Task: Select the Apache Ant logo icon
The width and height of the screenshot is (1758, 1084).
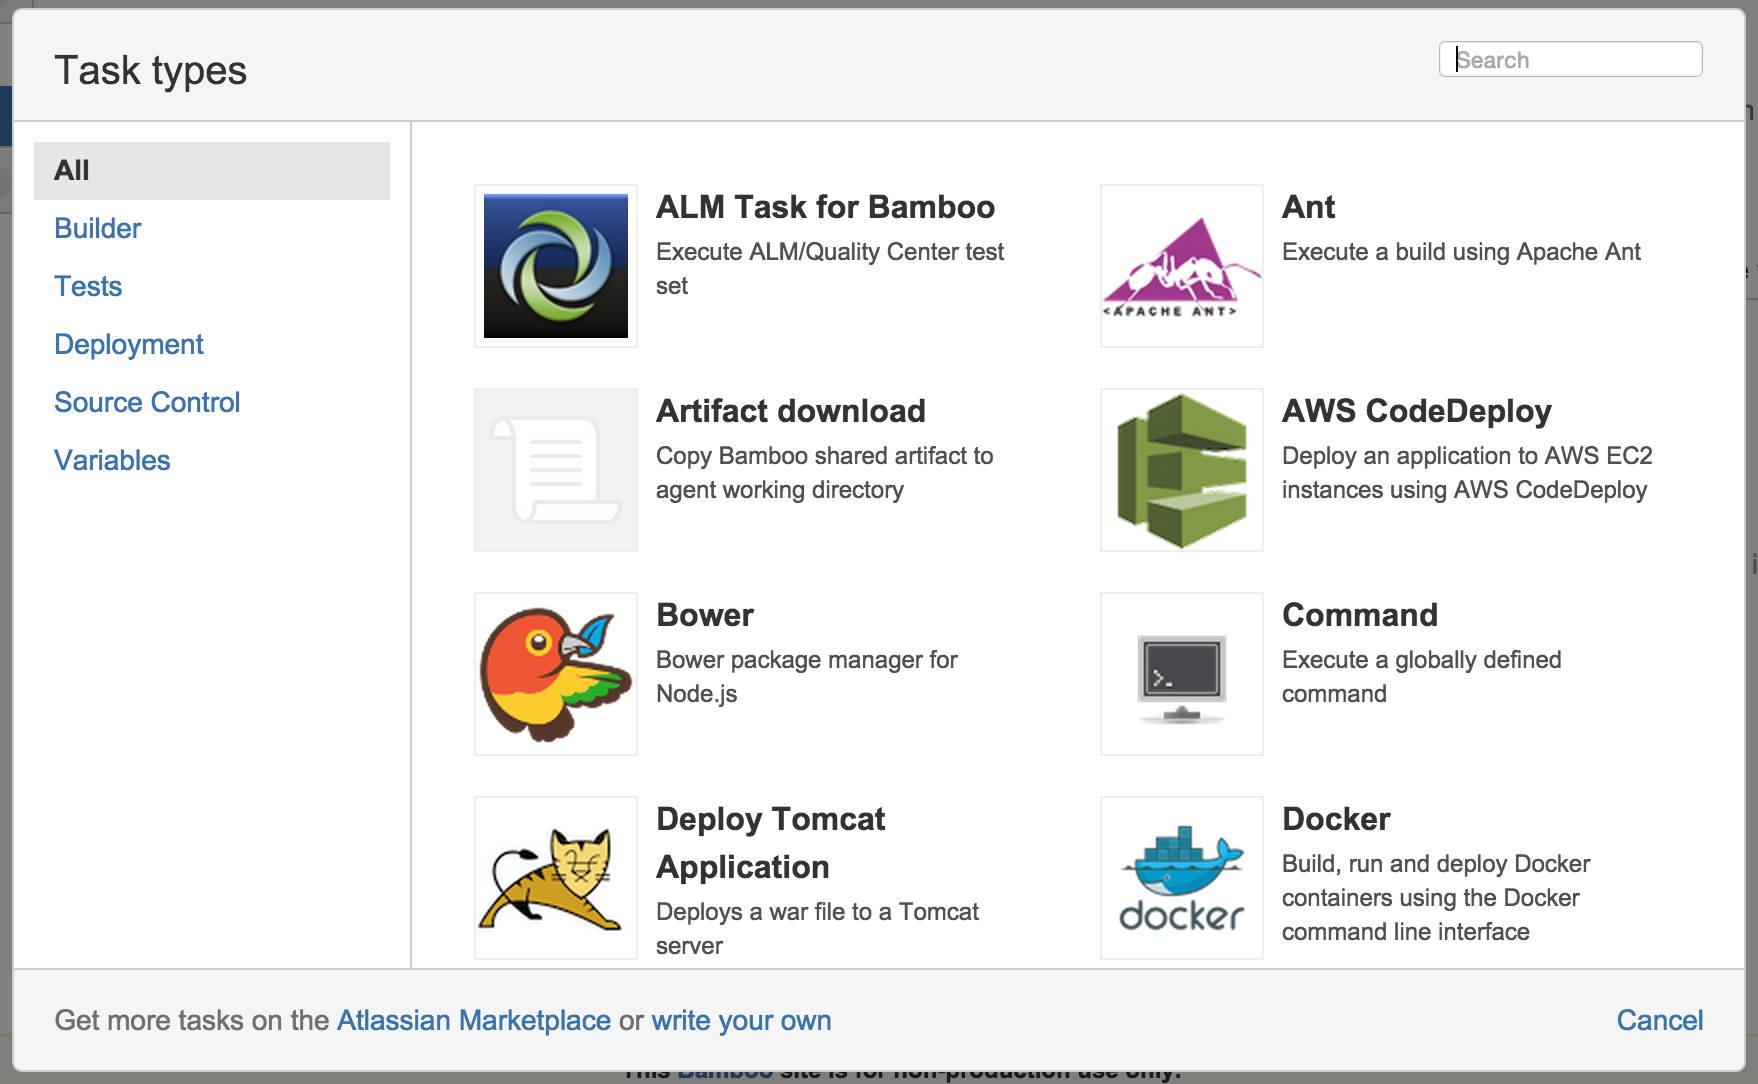Action: [x=1182, y=266]
